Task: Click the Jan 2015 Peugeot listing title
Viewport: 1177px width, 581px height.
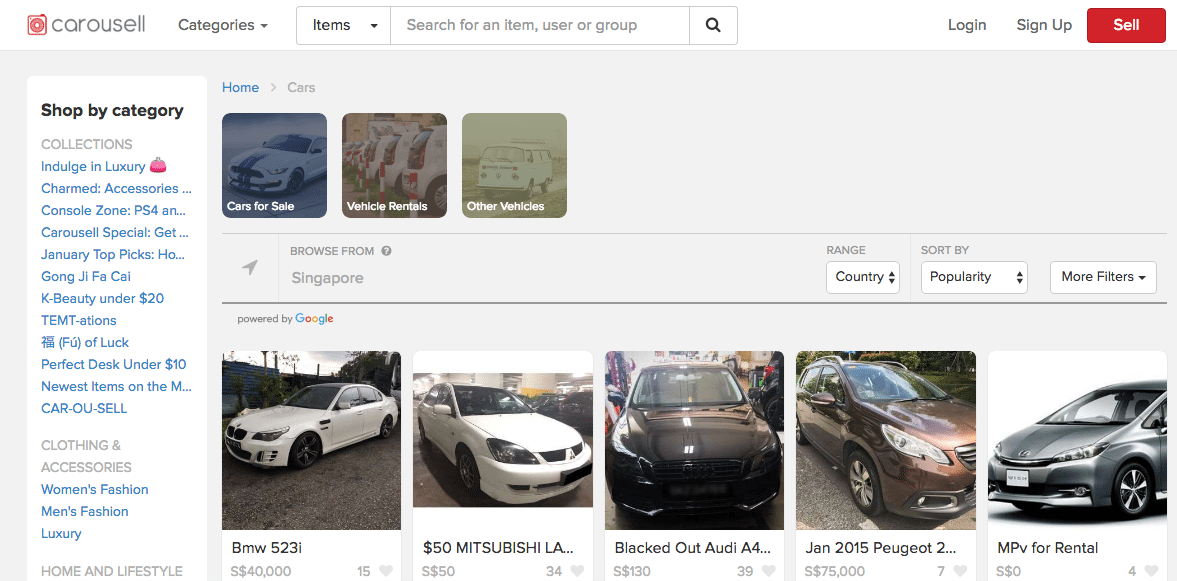Action: coord(881,548)
